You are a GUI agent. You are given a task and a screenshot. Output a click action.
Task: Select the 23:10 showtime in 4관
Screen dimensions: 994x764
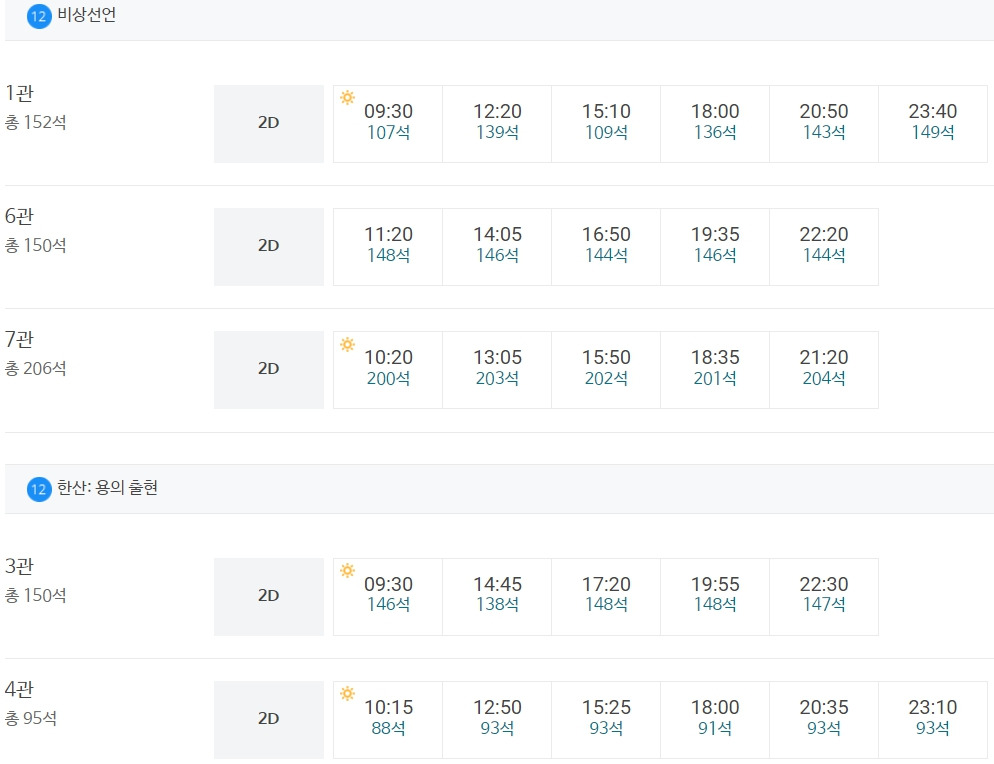click(x=933, y=720)
